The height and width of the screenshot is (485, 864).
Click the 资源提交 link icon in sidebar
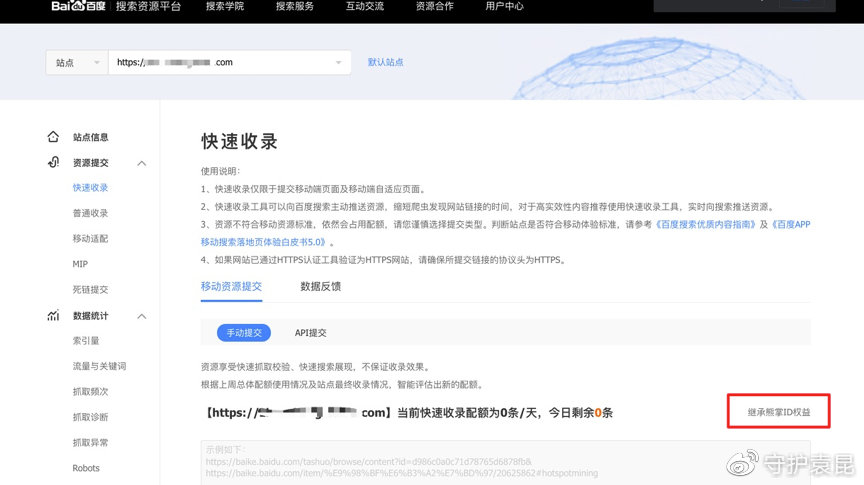pos(53,162)
